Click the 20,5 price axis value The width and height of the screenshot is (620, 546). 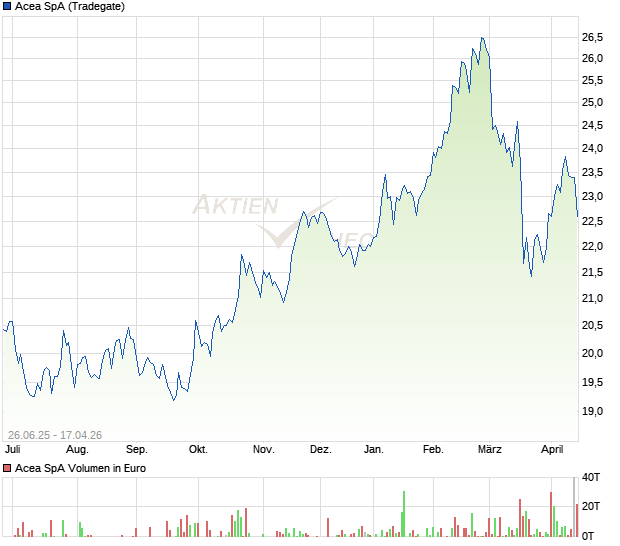[x=592, y=325]
